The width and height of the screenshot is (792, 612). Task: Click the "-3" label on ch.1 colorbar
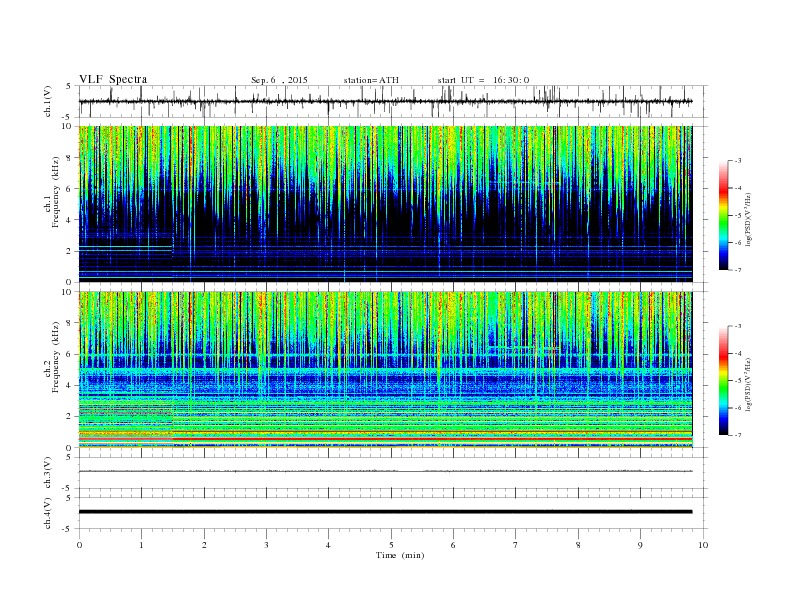[x=738, y=161]
